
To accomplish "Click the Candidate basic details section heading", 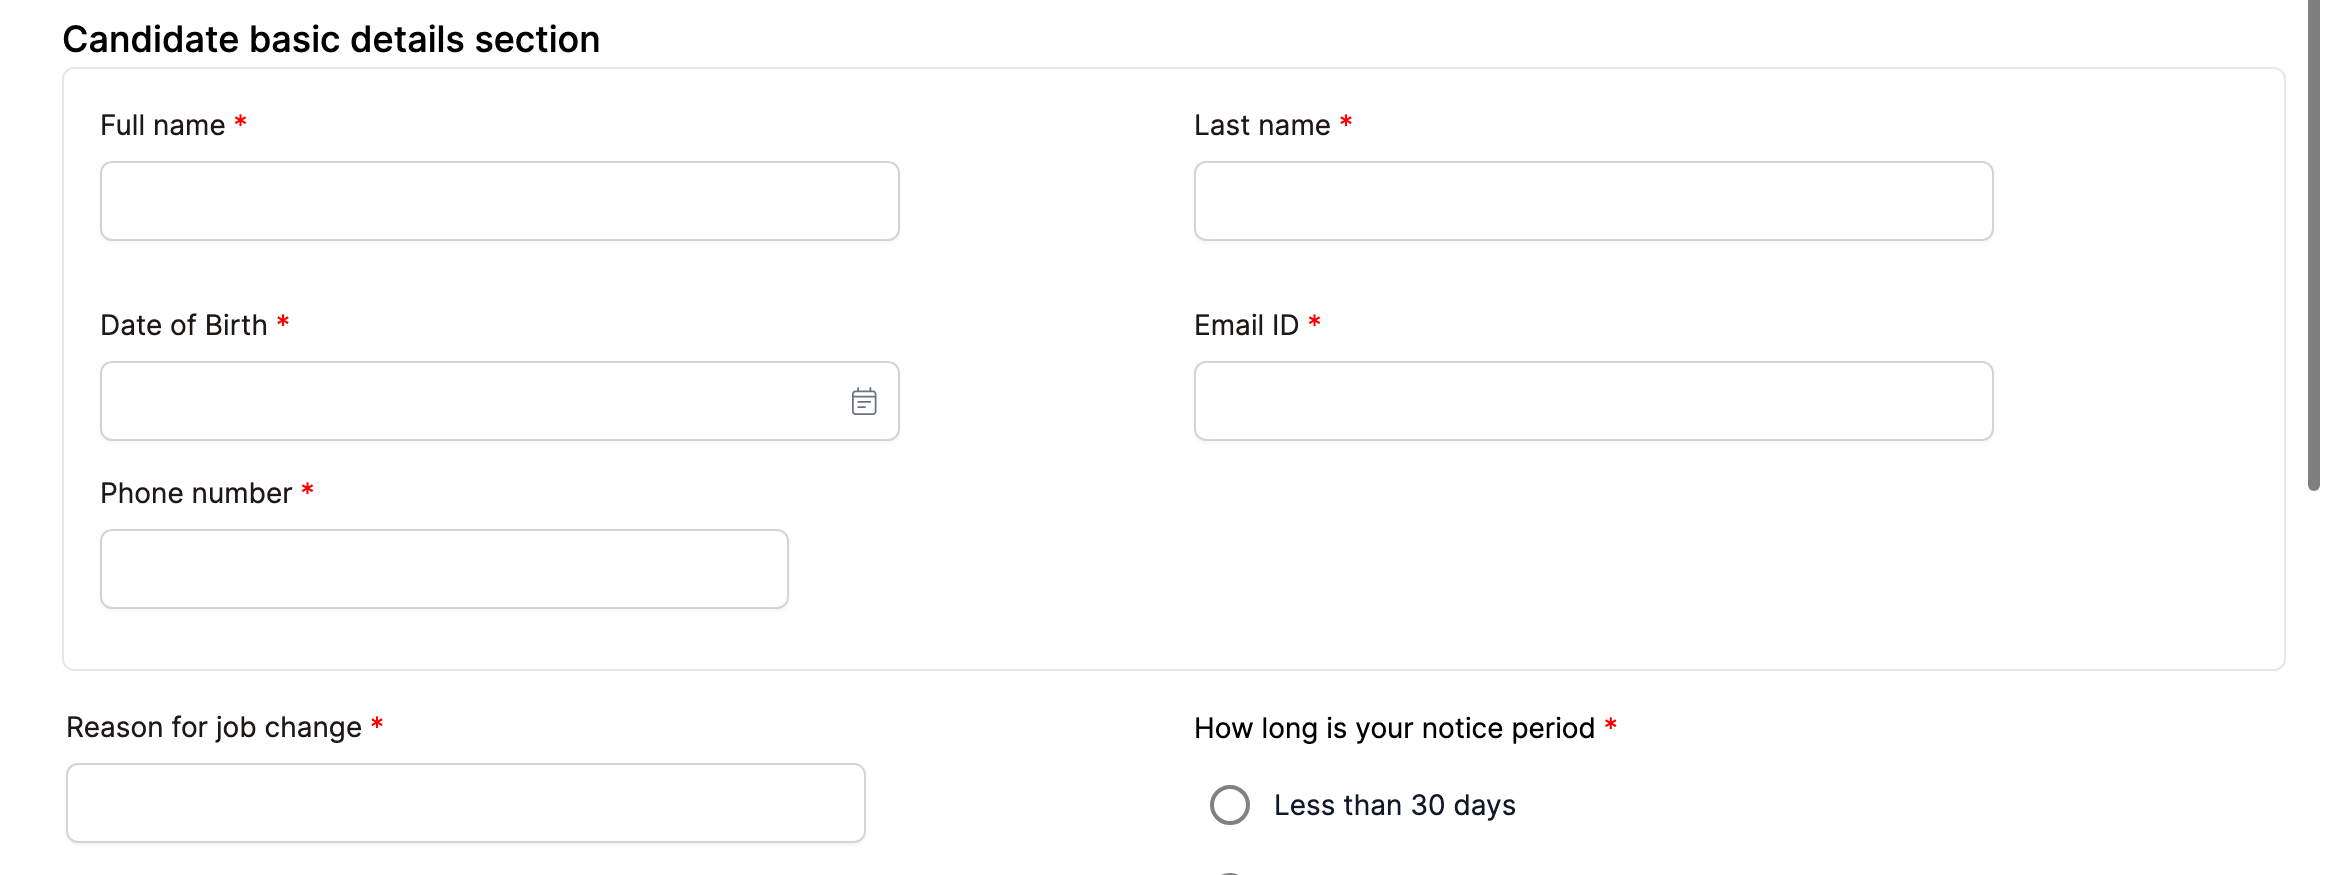I will (x=331, y=39).
